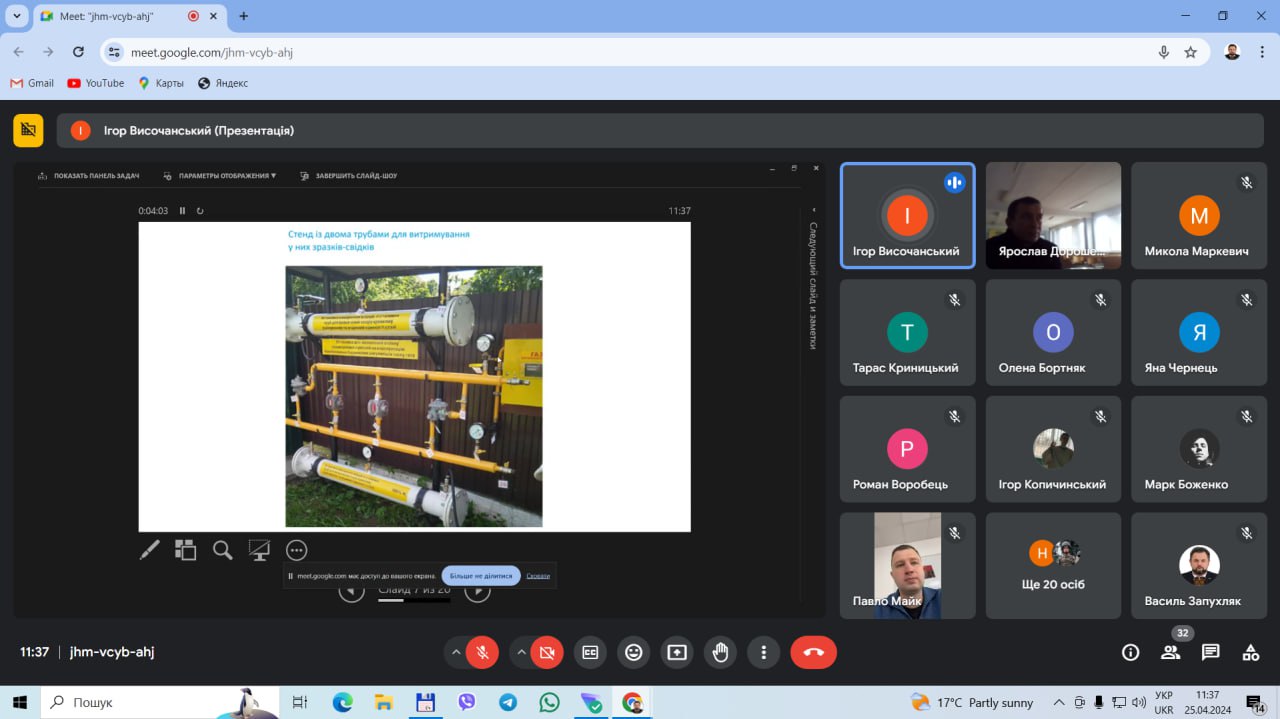Toggle the muted microphone button

click(x=482, y=652)
